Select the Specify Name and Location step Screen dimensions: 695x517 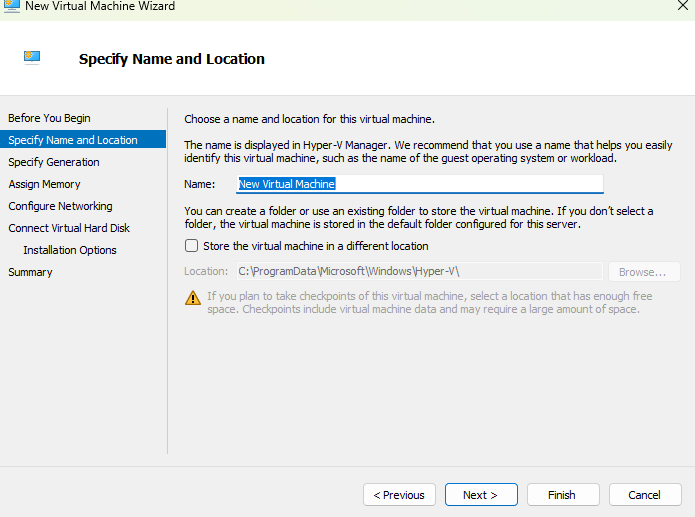pos(73,140)
